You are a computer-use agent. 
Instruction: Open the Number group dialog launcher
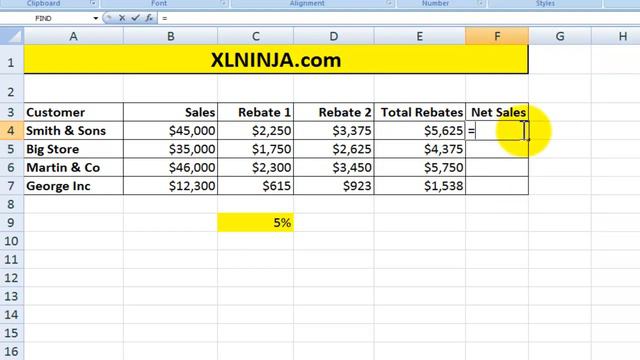pos(481,3)
